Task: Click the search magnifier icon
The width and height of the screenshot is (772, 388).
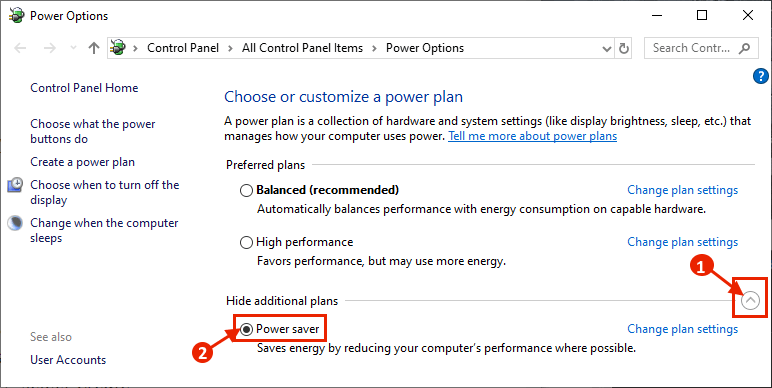Action: (x=744, y=48)
